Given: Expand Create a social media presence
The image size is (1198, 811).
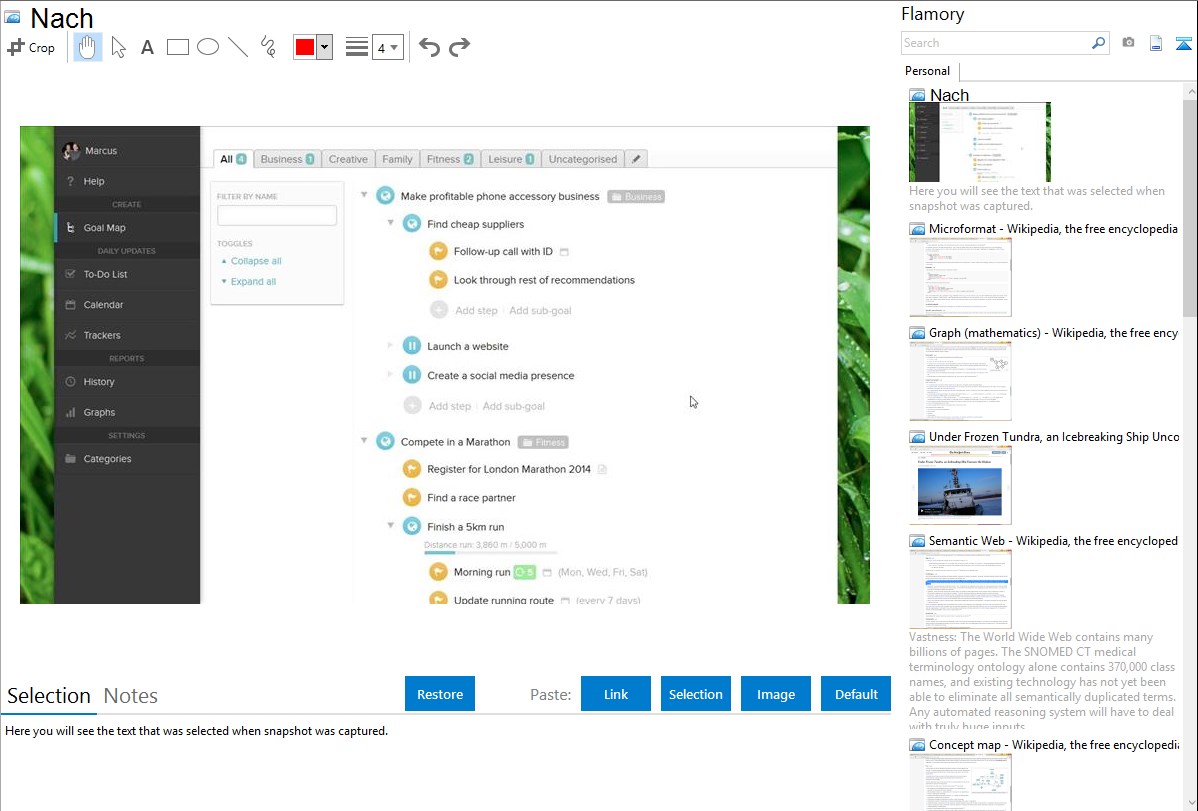Looking at the screenshot, I should pos(390,375).
